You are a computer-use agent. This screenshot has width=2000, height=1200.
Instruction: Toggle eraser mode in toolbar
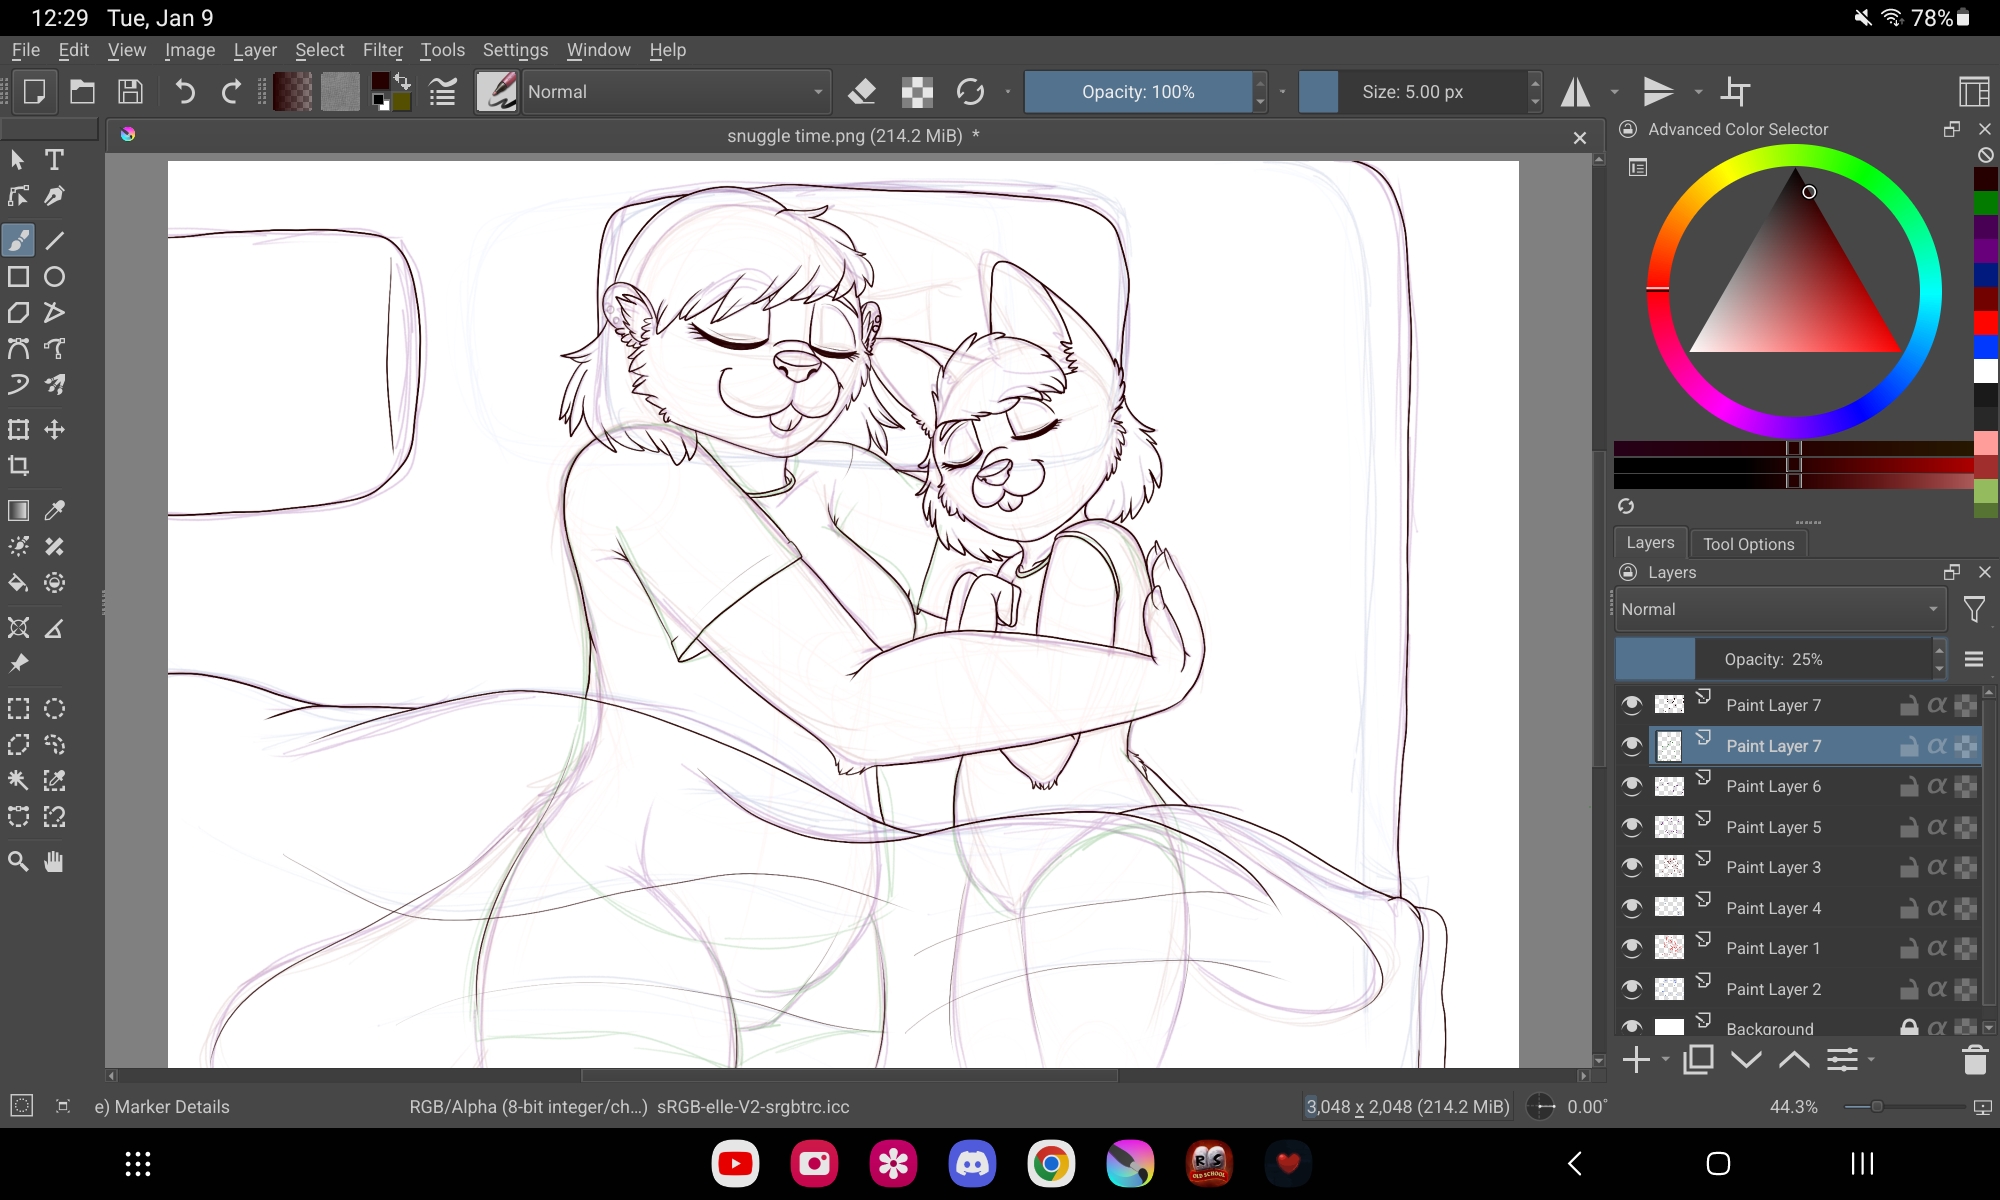861,92
